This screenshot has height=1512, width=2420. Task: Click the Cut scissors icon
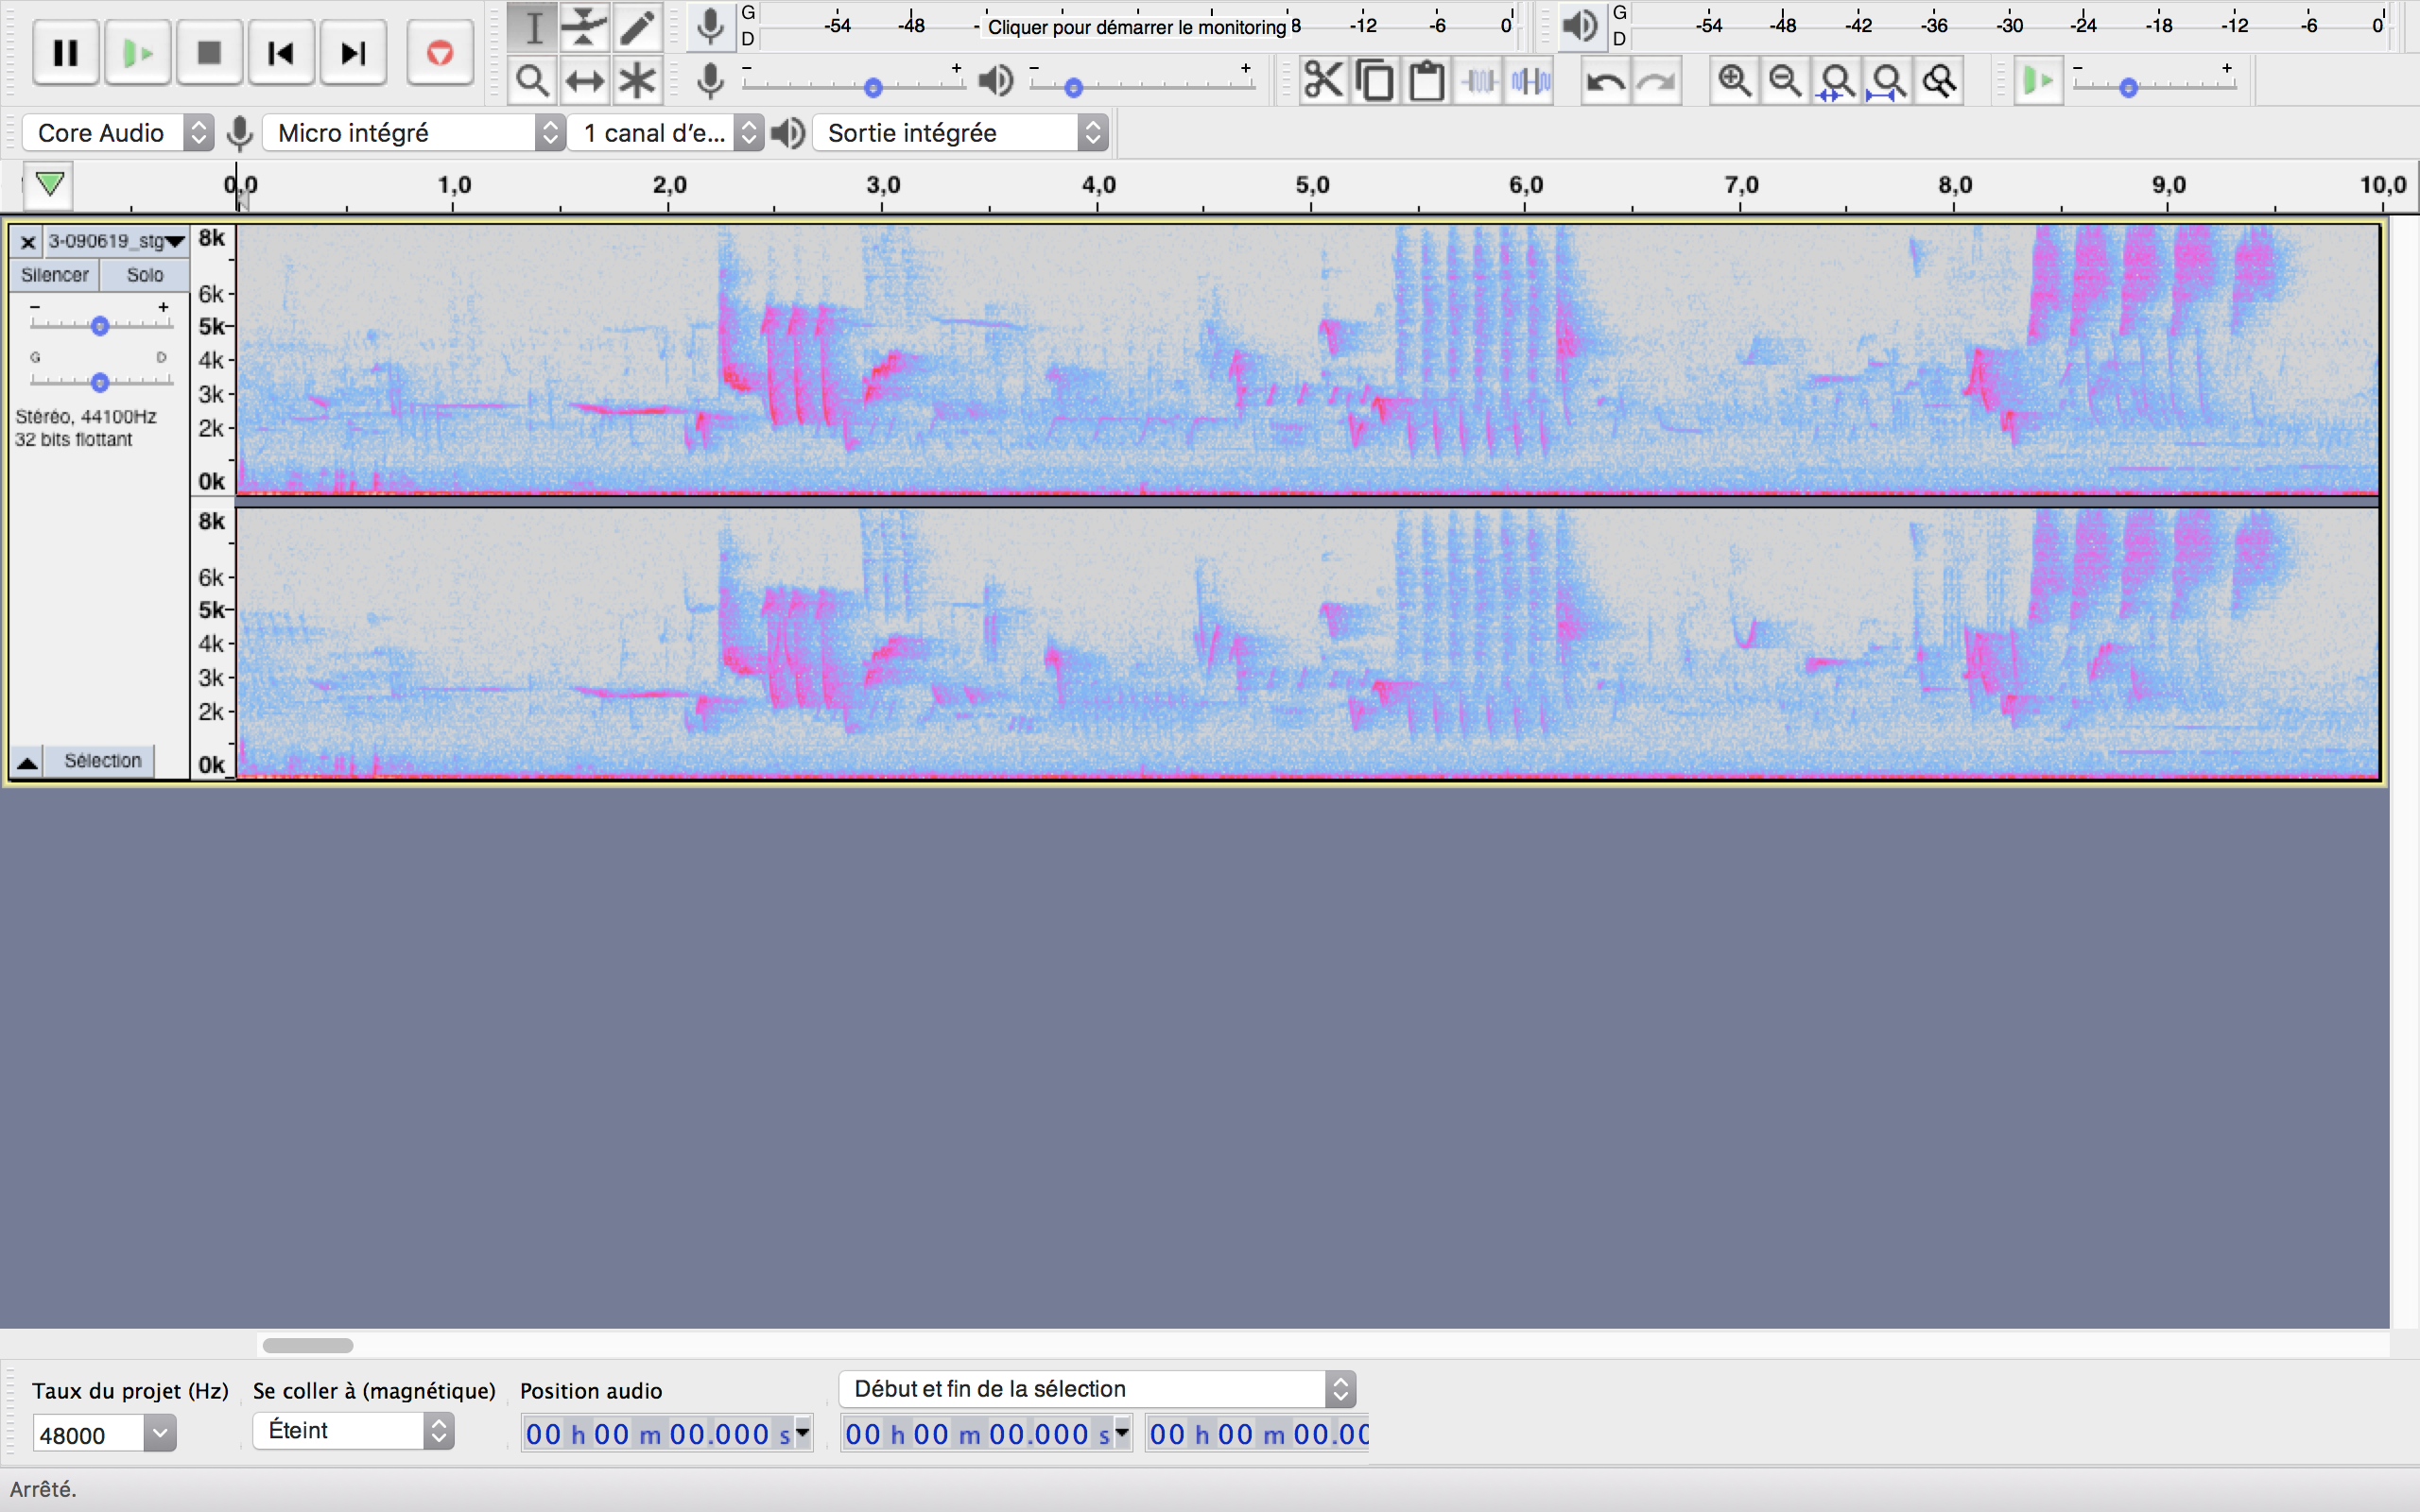pyautogui.click(x=1322, y=81)
